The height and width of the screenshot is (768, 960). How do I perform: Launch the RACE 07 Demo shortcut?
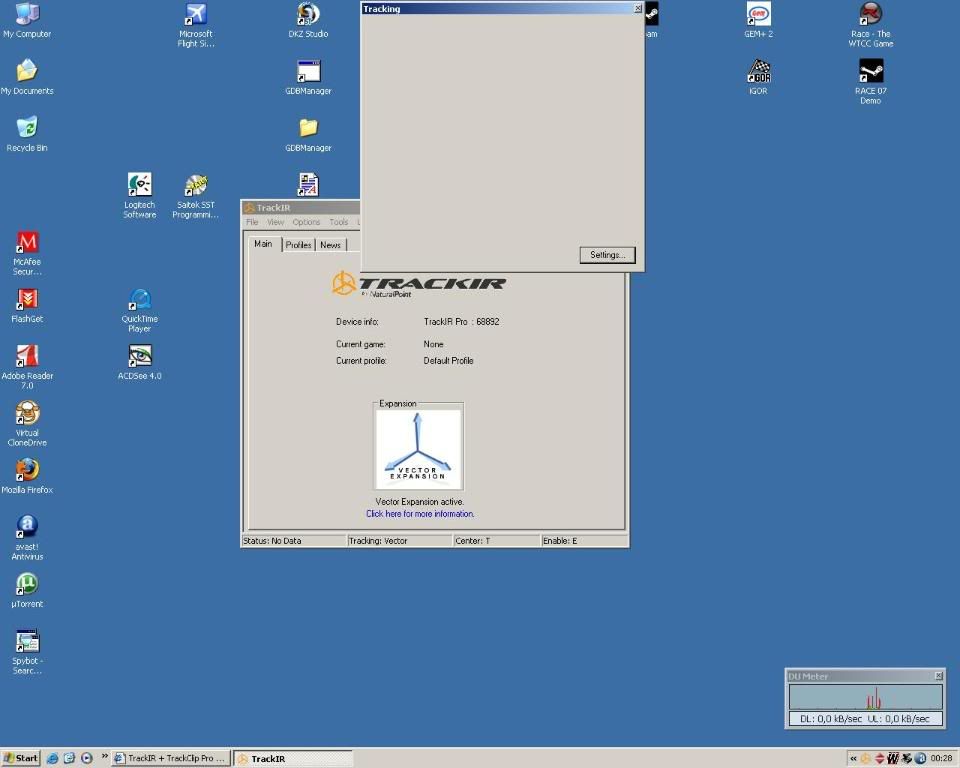click(x=871, y=73)
